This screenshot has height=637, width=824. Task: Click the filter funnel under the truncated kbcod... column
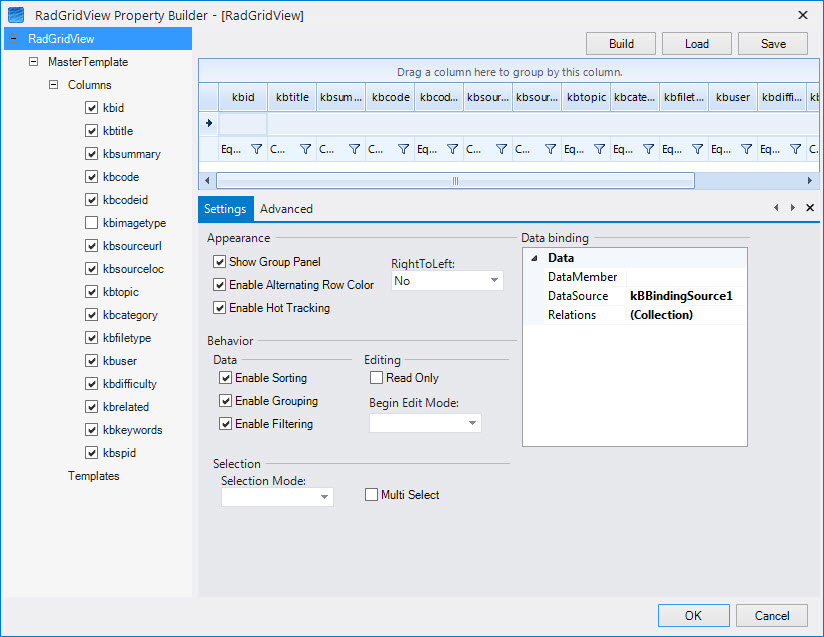pyautogui.click(x=452, y=149)
